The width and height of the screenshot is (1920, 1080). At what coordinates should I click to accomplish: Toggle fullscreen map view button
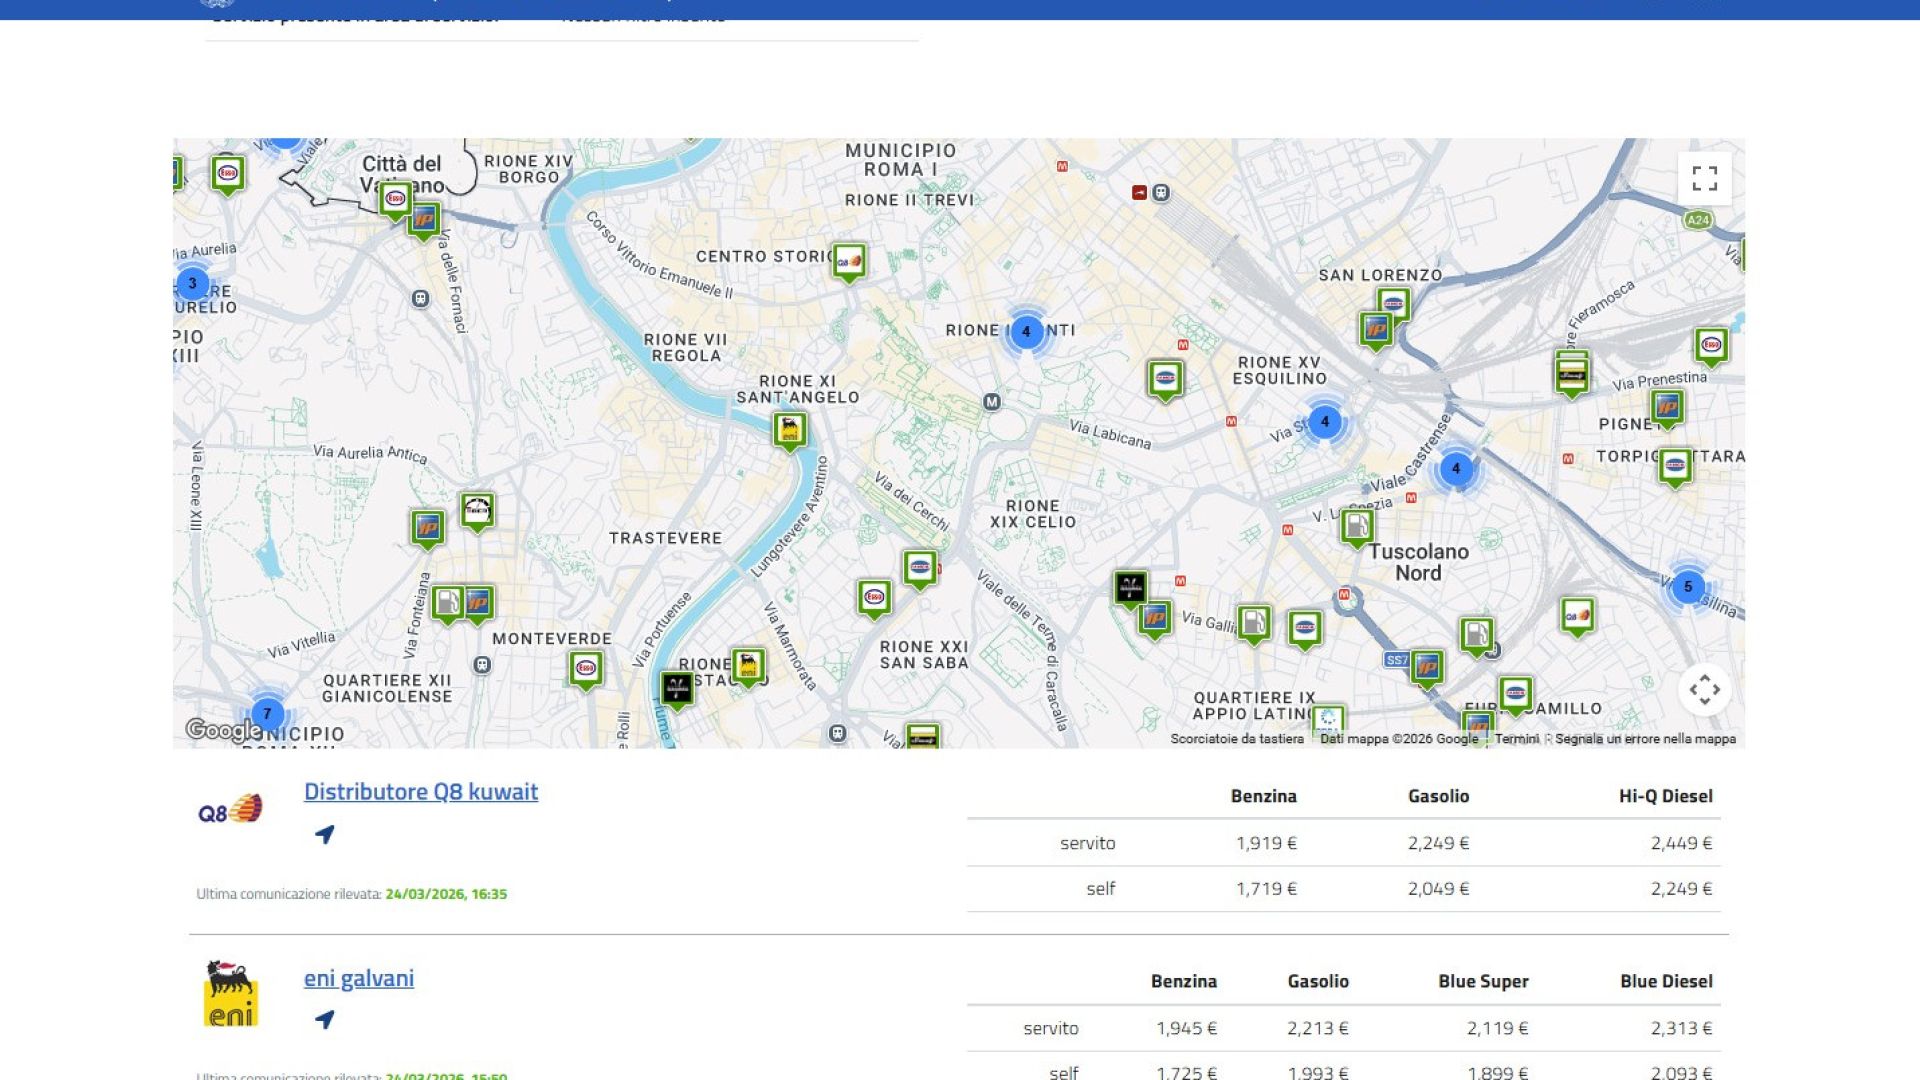[x=1704, y=179]
